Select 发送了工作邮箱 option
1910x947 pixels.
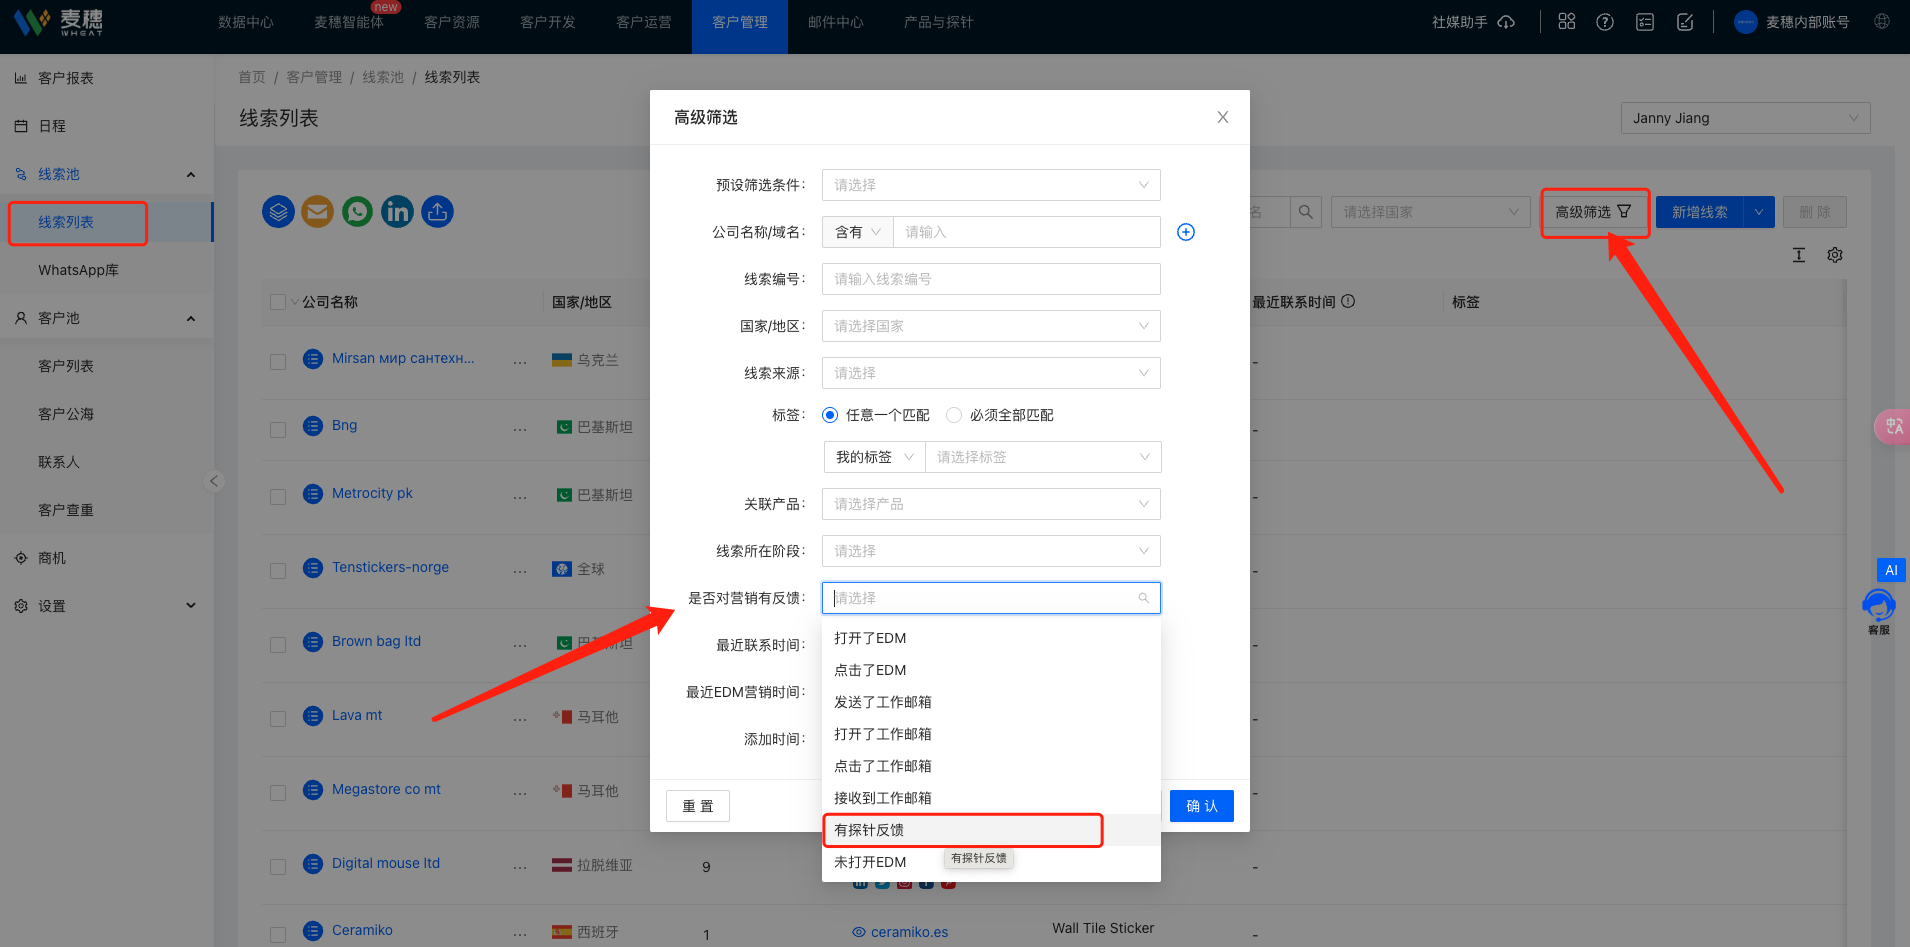coord(991,702)
